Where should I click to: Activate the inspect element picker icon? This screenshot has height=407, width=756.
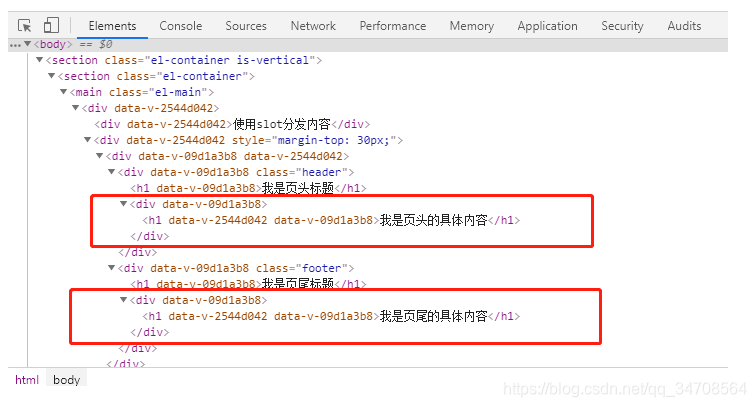pyautogui.click(x=24, y=25)
